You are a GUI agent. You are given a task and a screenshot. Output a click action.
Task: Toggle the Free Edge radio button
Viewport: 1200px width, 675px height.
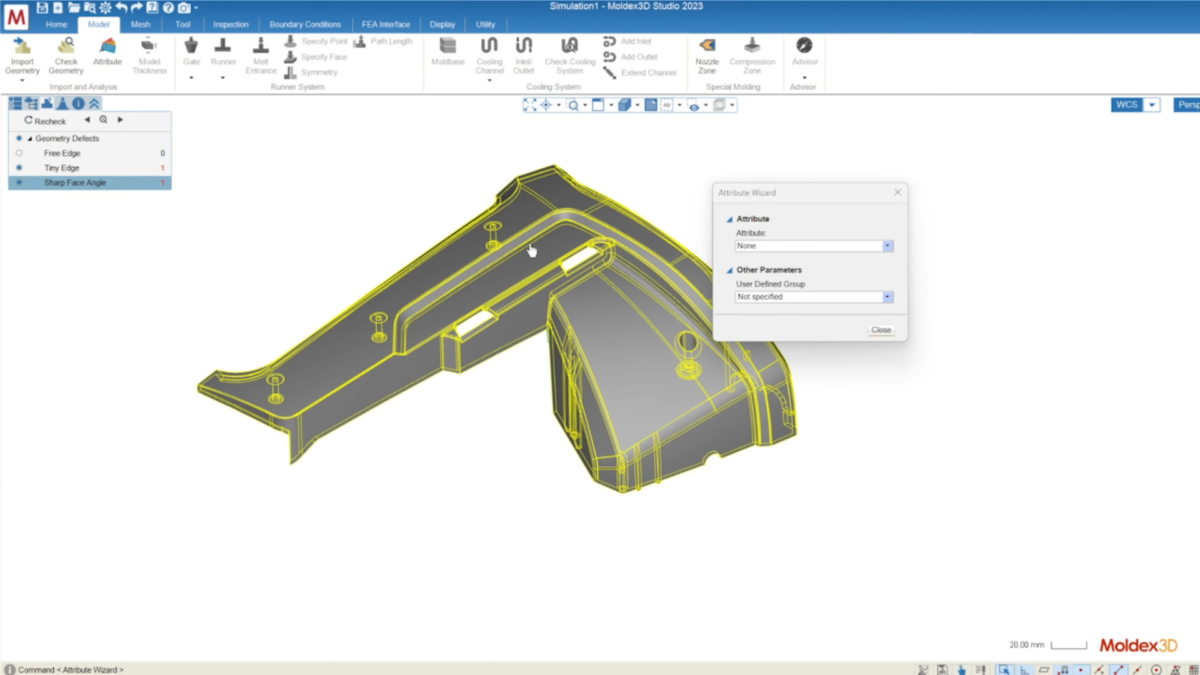pos(19,153)
